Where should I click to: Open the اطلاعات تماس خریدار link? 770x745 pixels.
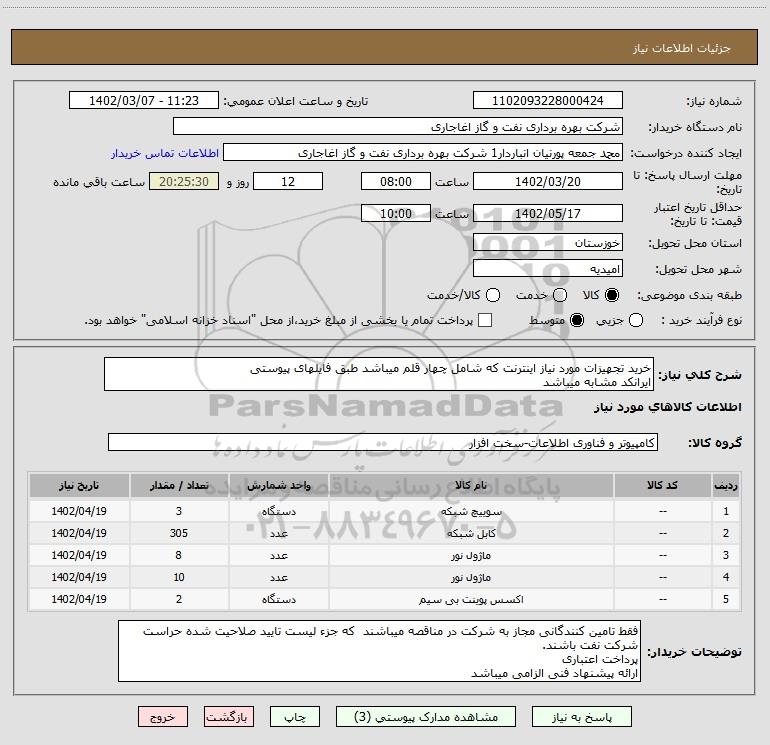coord(165,153)
